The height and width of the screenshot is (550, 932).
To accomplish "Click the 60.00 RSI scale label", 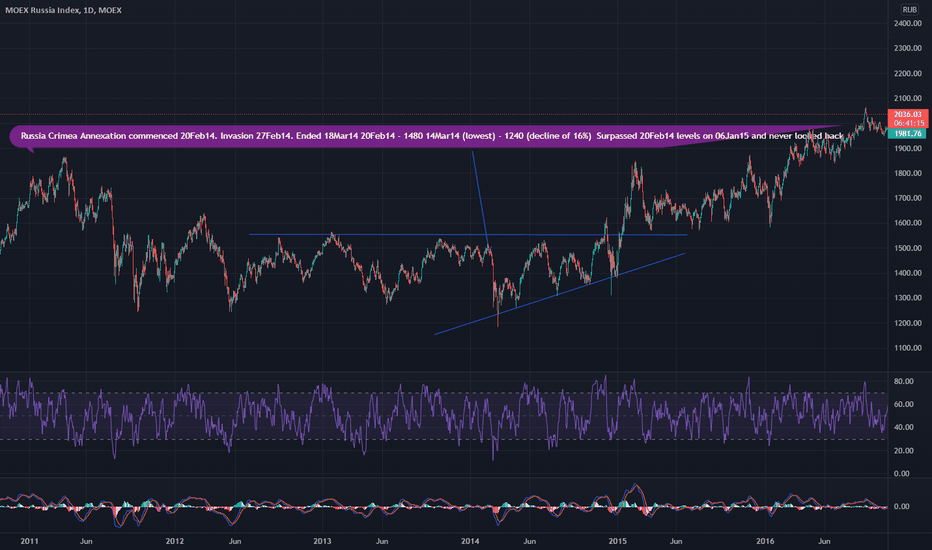I will point(903,404).
